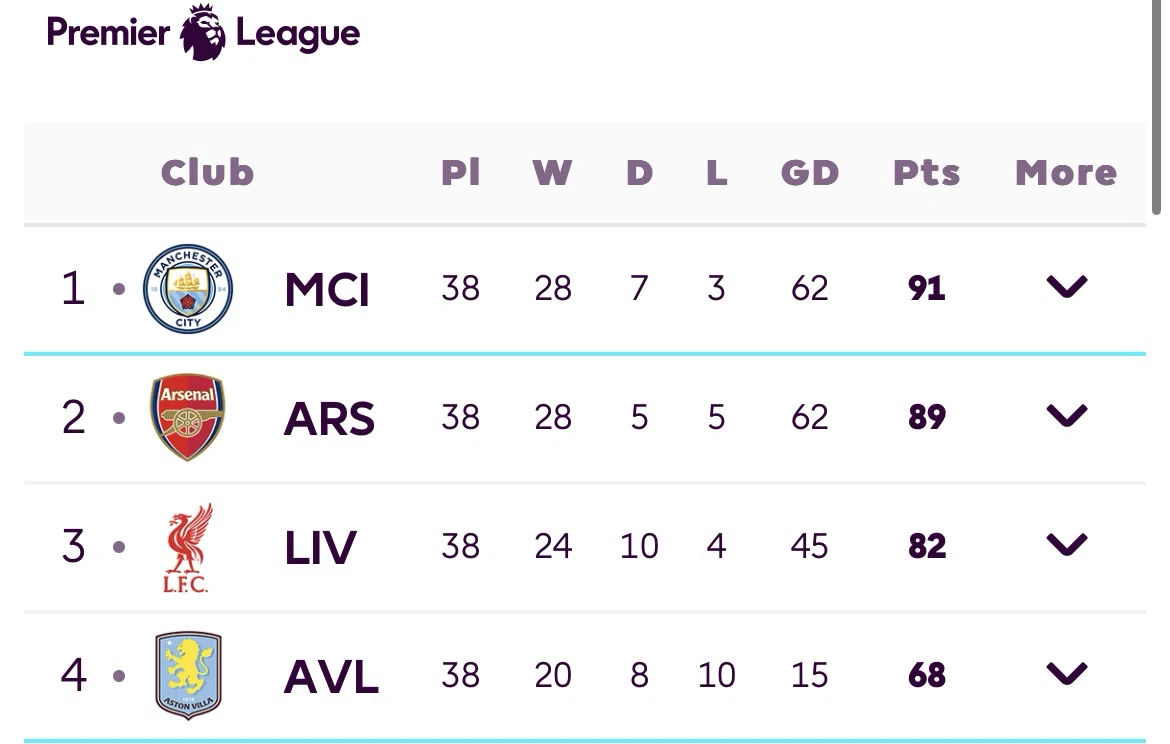
Task: Click the Arsenal club crest
Action: tap(187, 417)
